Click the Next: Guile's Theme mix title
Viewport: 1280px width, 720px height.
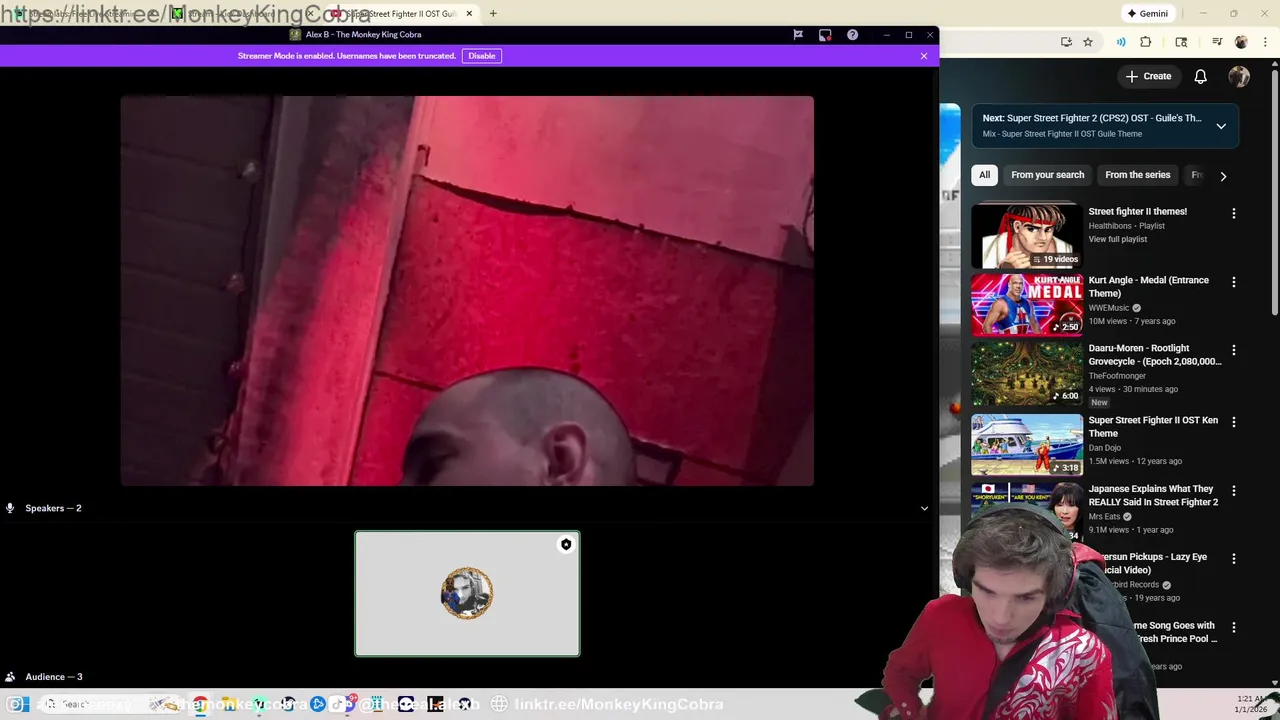(1092, 118)
